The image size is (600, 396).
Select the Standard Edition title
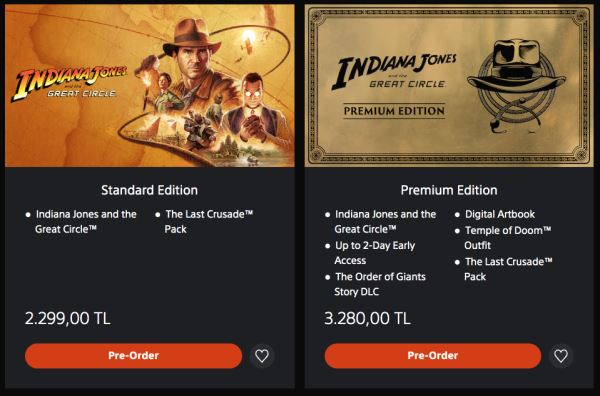(x=150, y=190)
